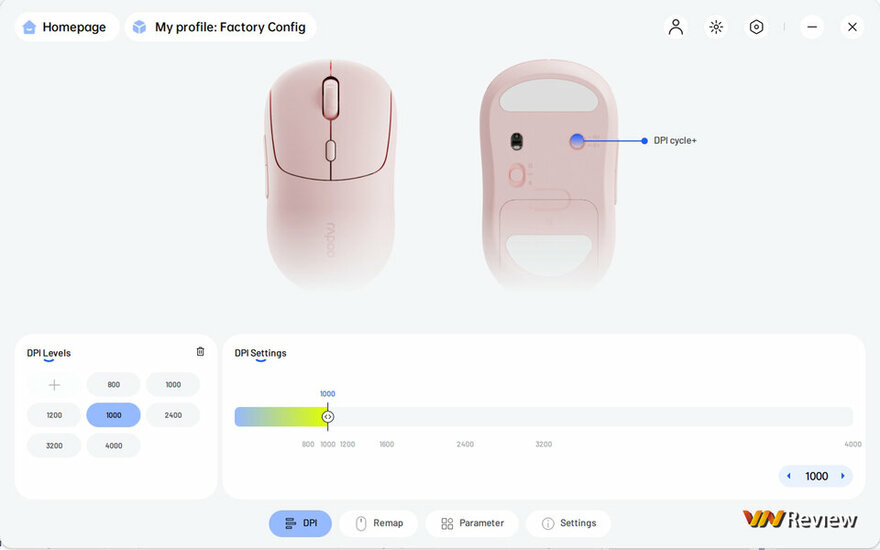Click the blue DPI button on mouse underside
The height and width of the screenshot is (550, 880).
pyautogui.click(x=577, y=141)
